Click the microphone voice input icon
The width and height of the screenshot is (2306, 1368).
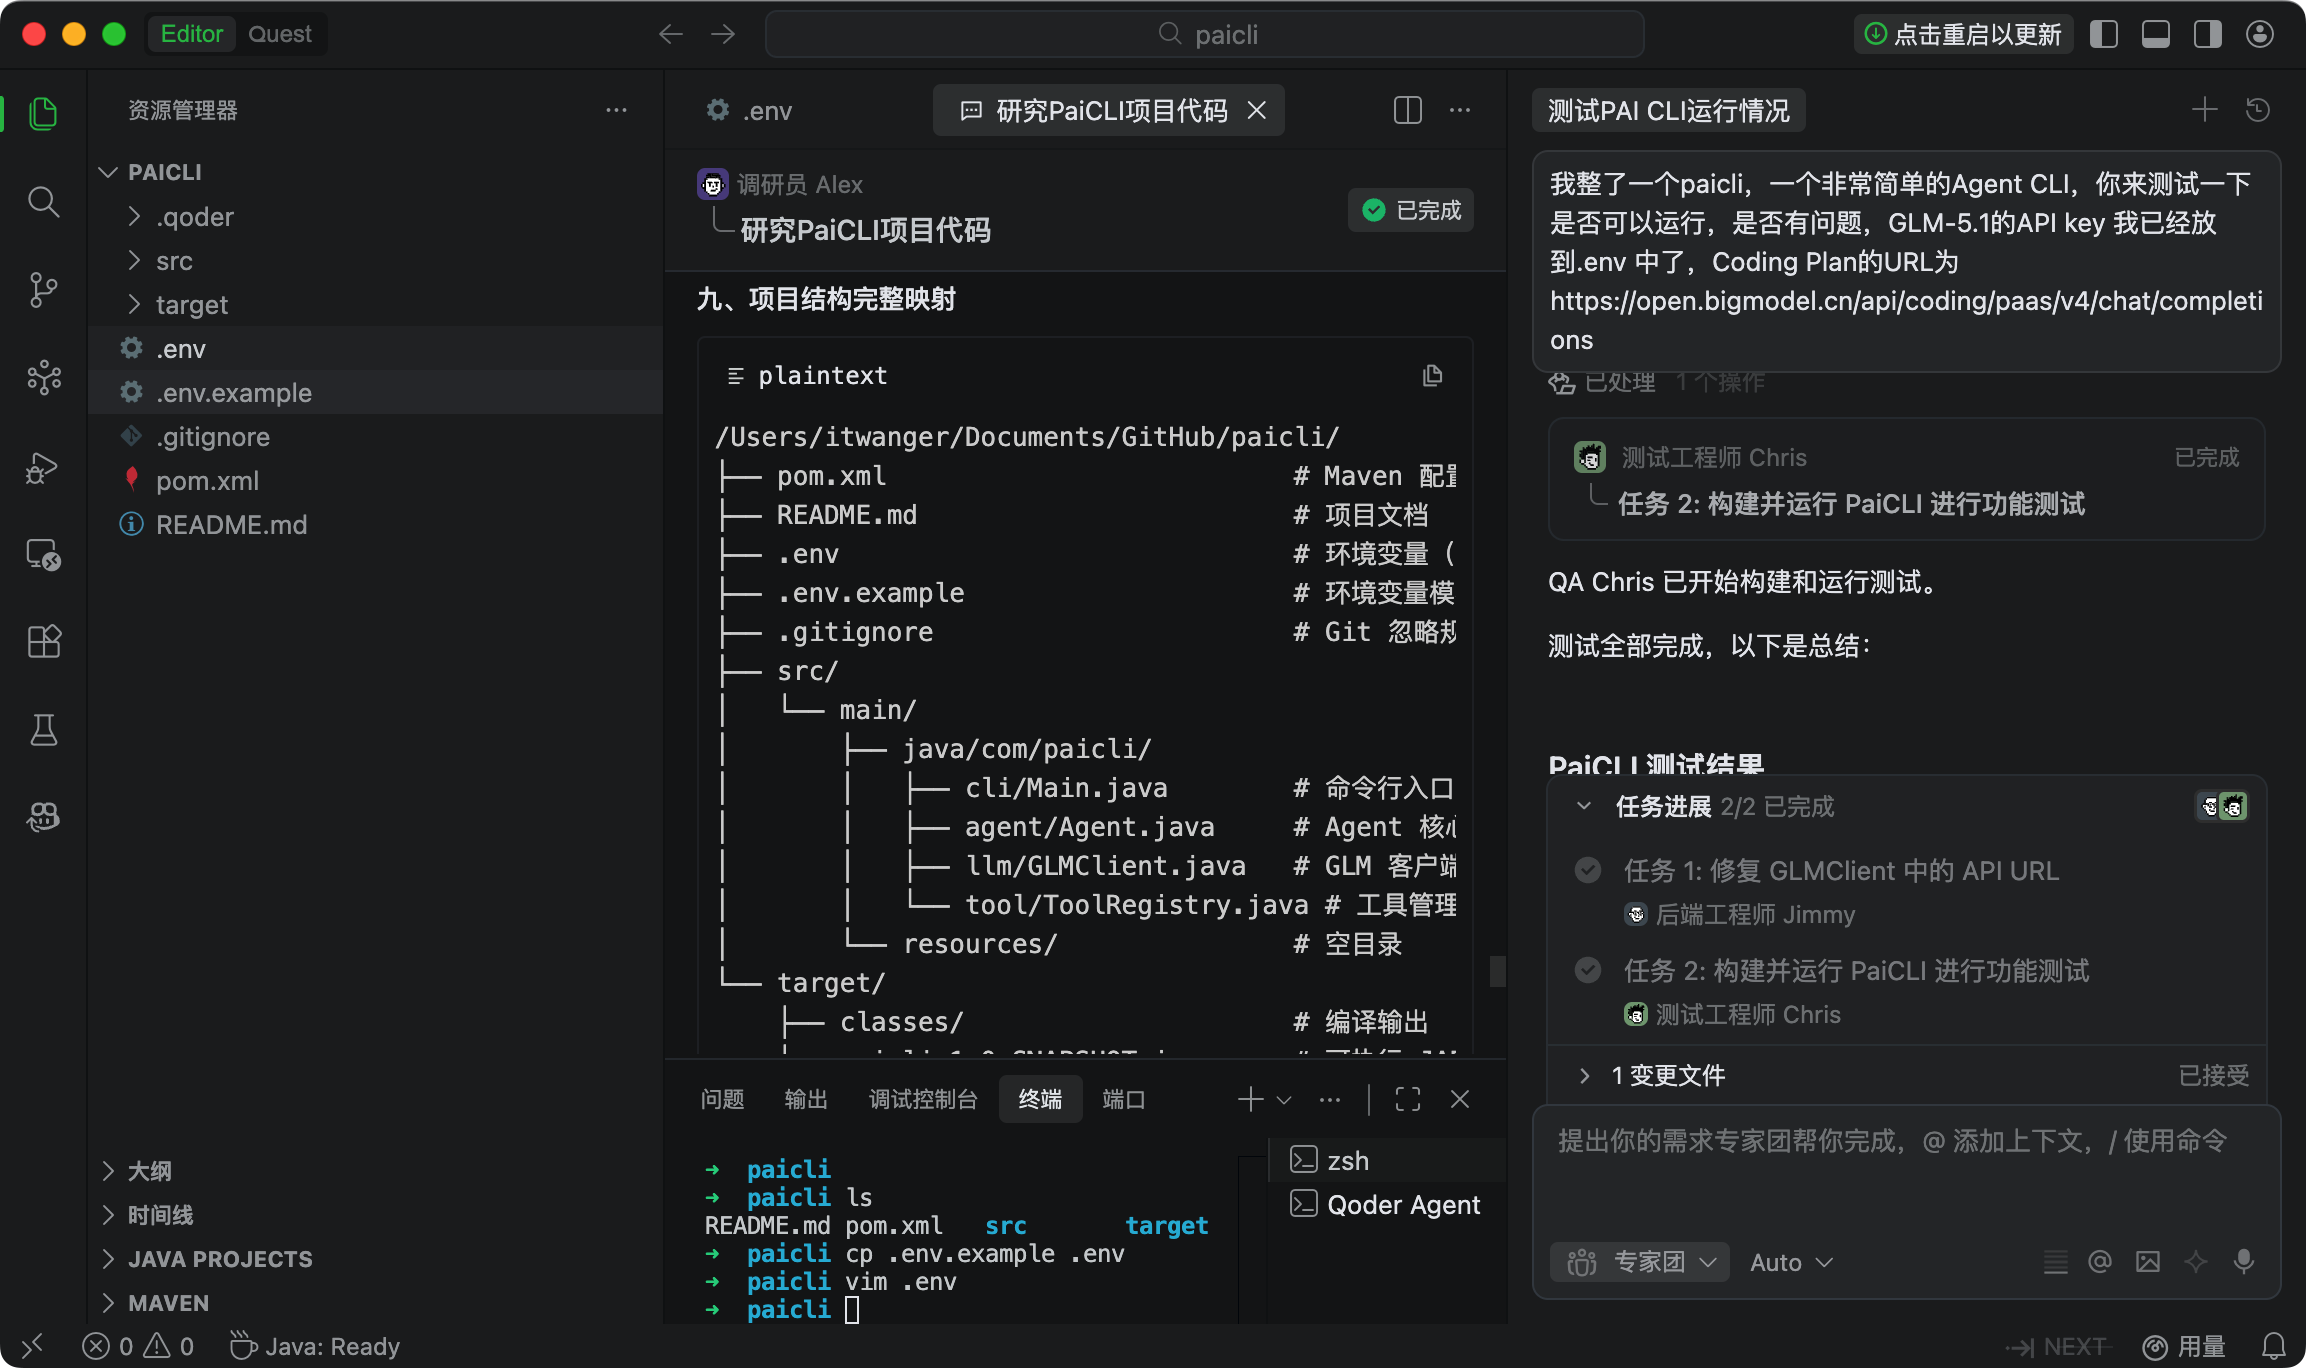pos(2244,1262)
